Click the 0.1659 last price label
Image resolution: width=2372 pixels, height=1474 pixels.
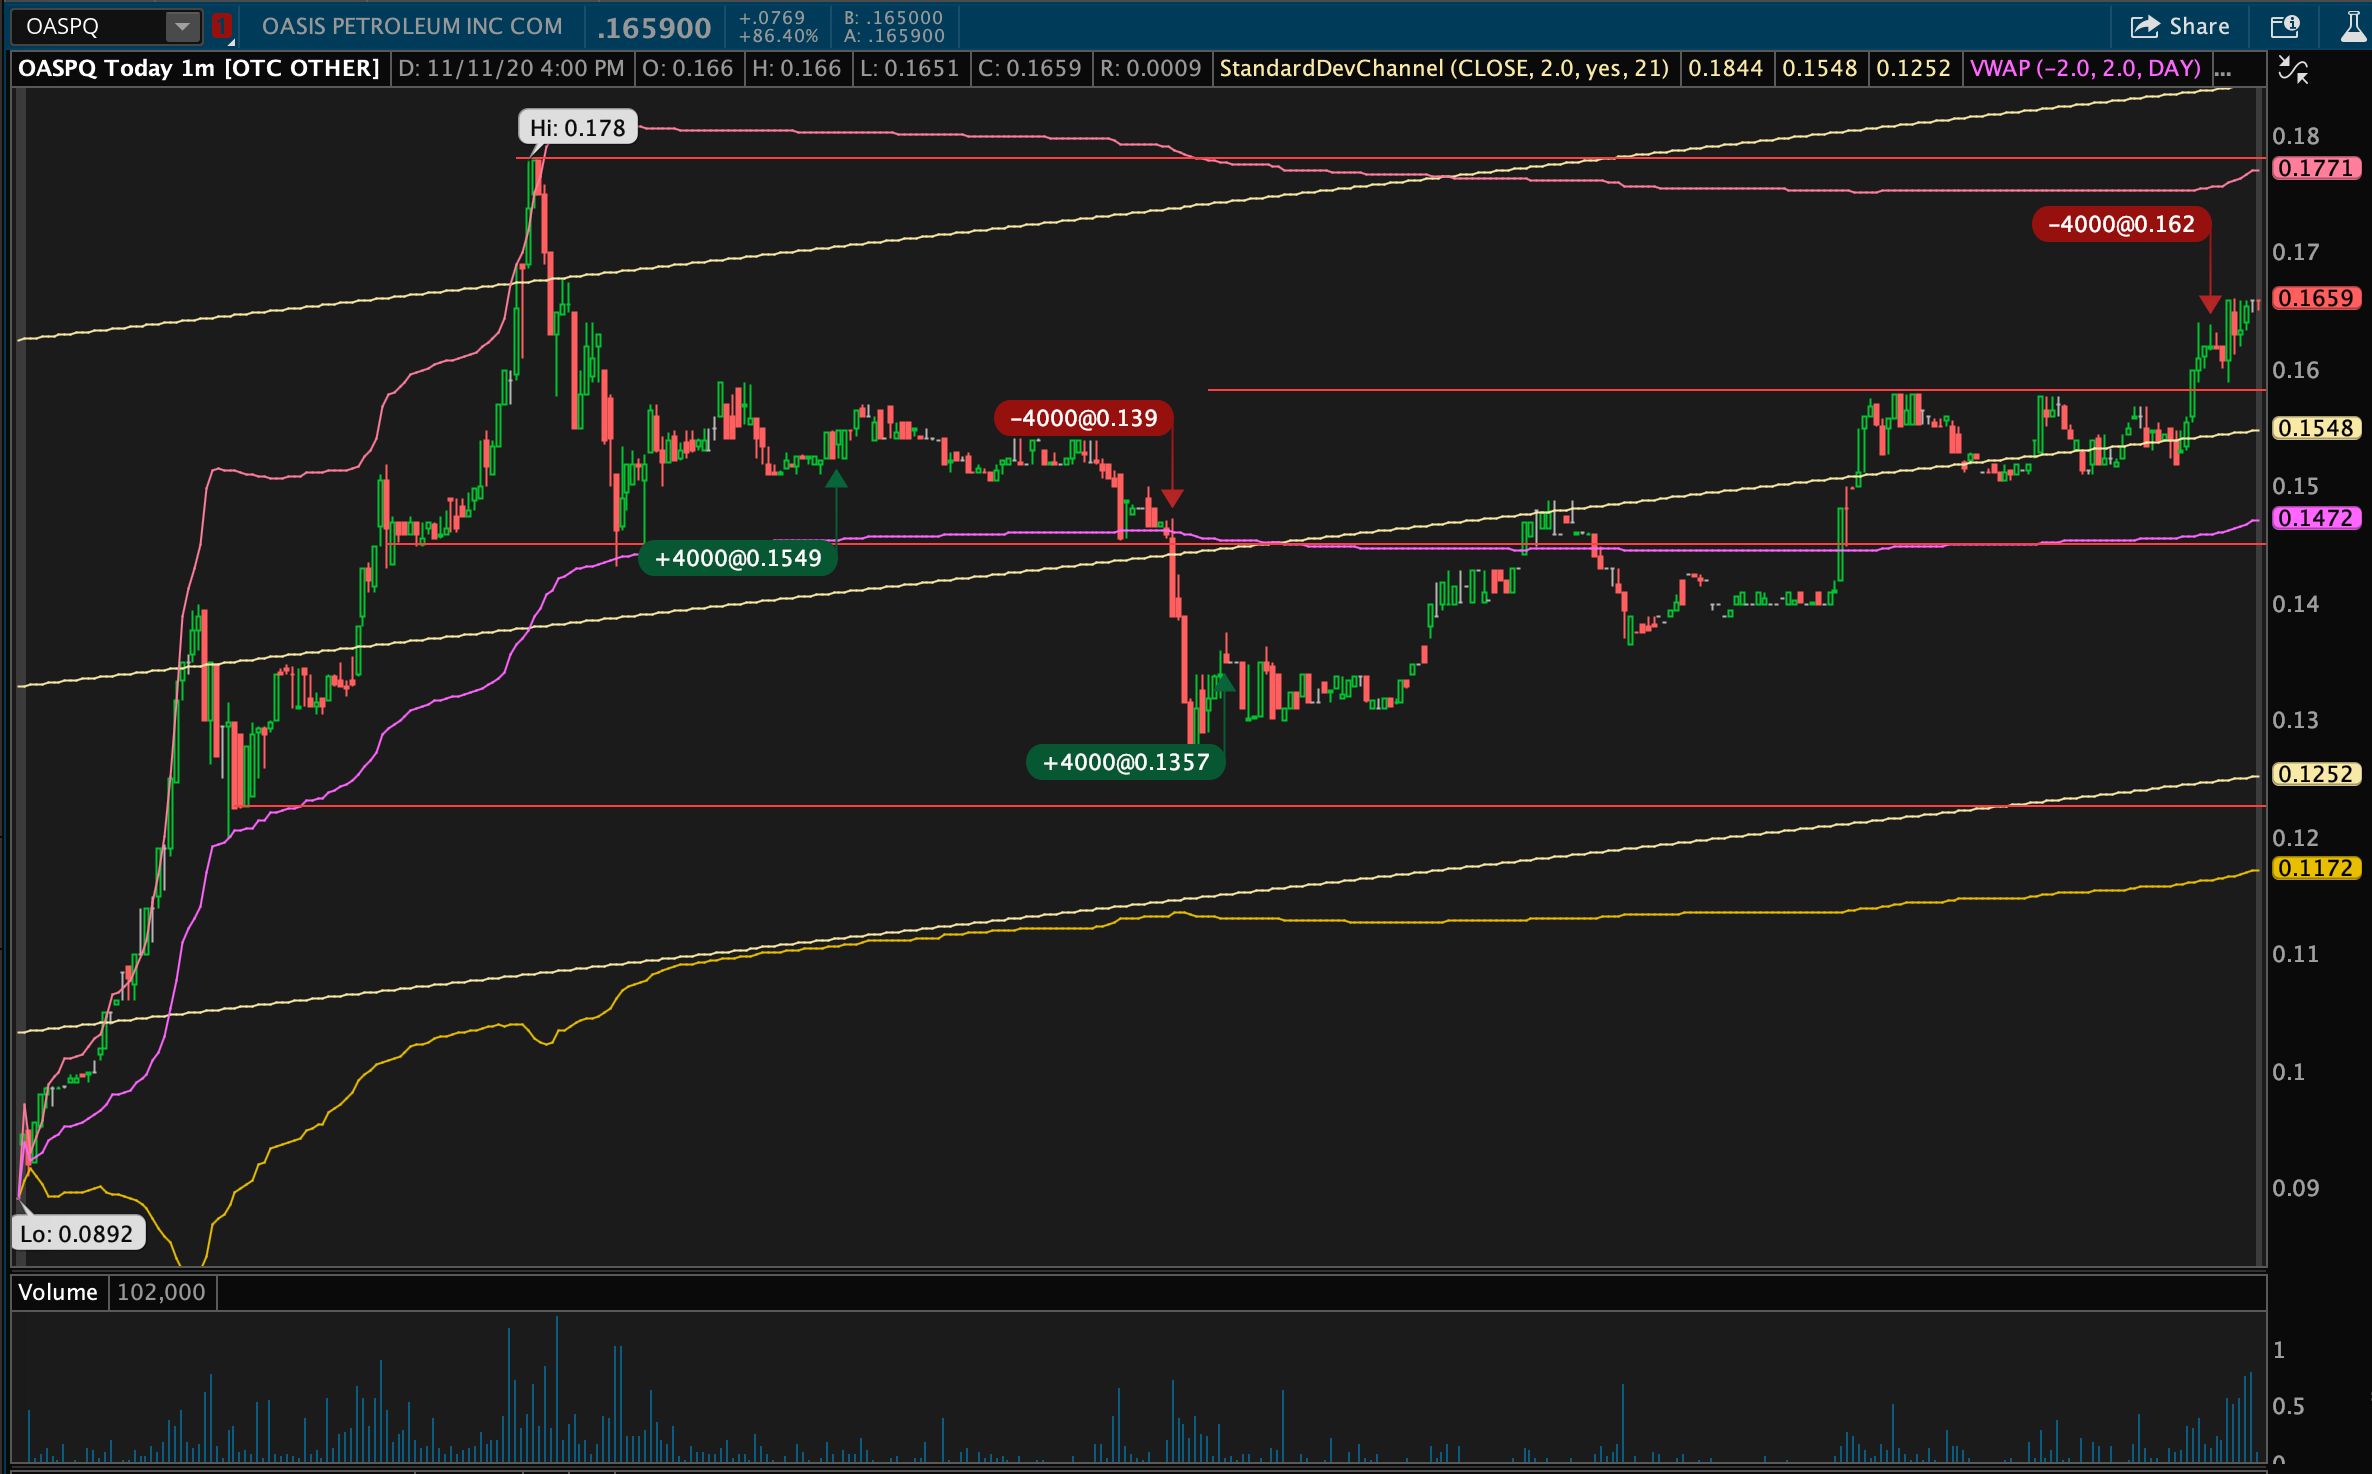[2315, 298]
